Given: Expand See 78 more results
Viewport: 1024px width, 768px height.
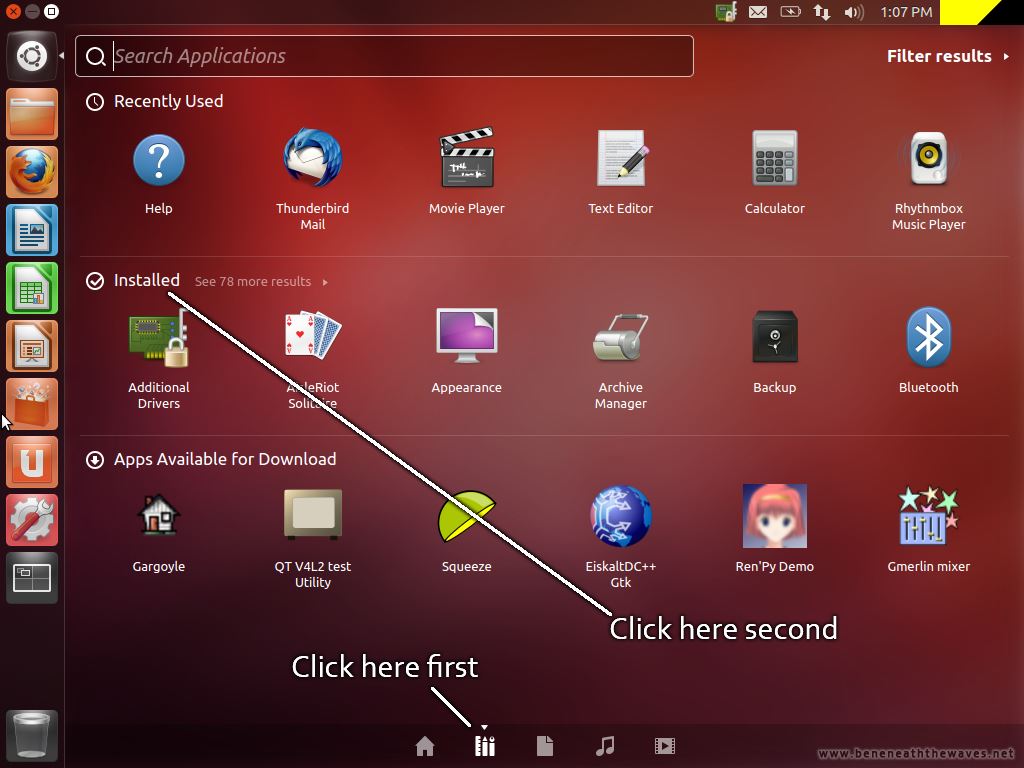Looking at the screenshot, I should [261, 281].
